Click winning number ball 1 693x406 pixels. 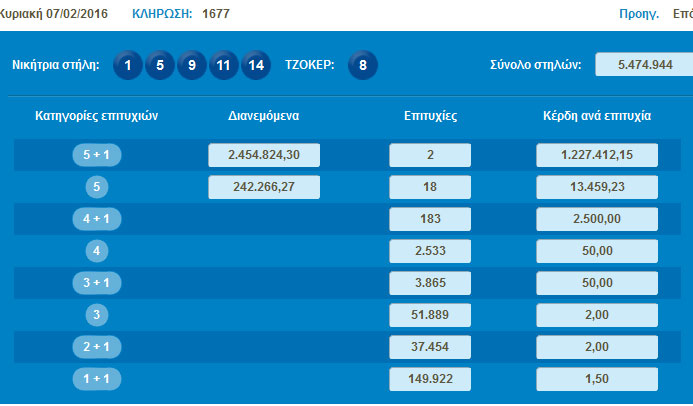pos(127,66)
